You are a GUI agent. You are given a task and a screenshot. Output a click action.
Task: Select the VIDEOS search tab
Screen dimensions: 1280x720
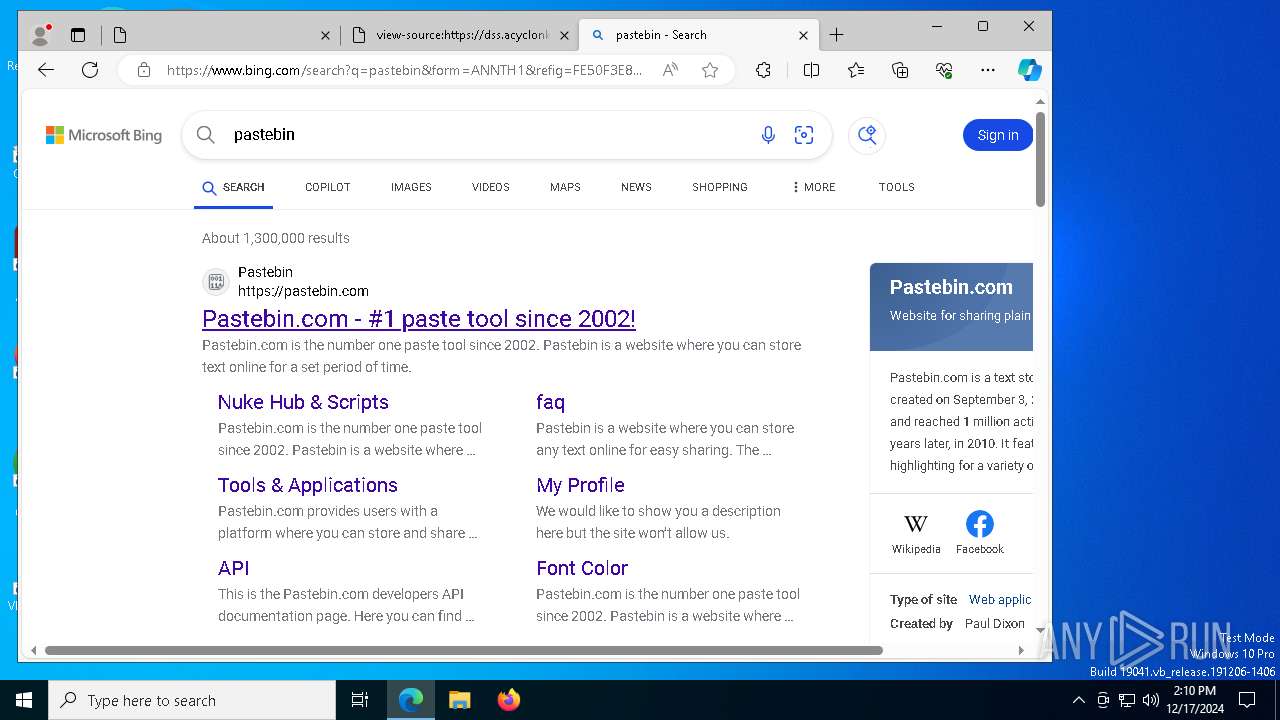491,187
